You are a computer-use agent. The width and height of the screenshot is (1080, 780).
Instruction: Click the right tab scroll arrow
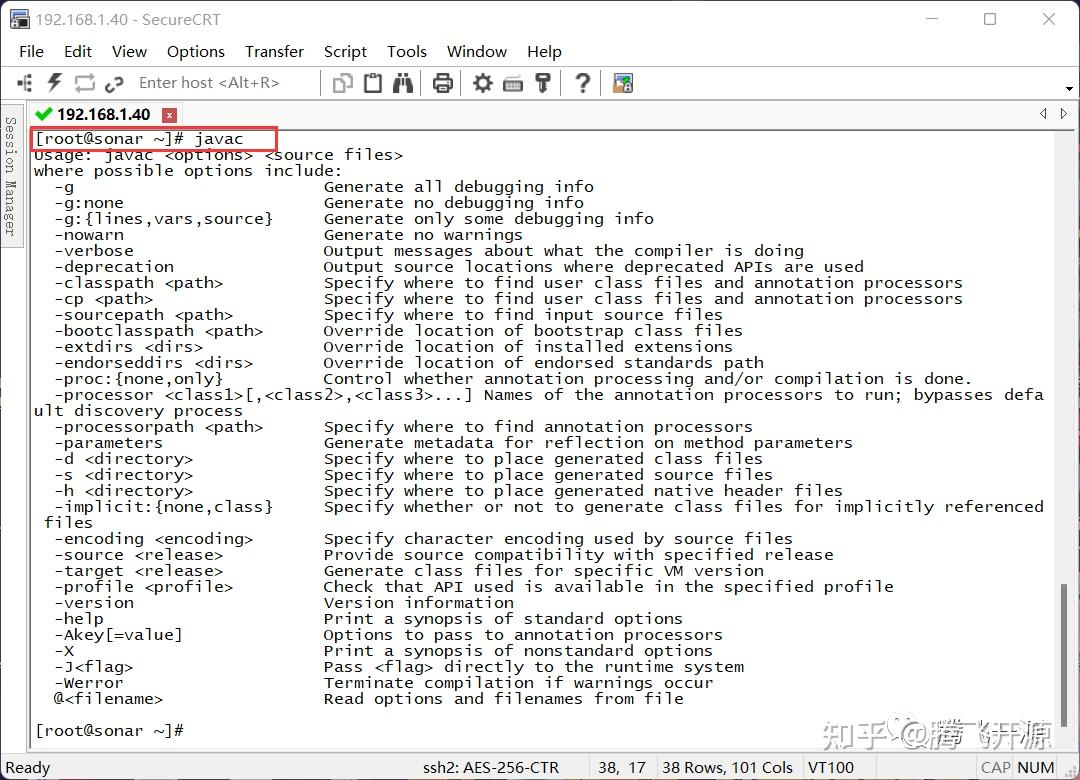[1064, 114]
